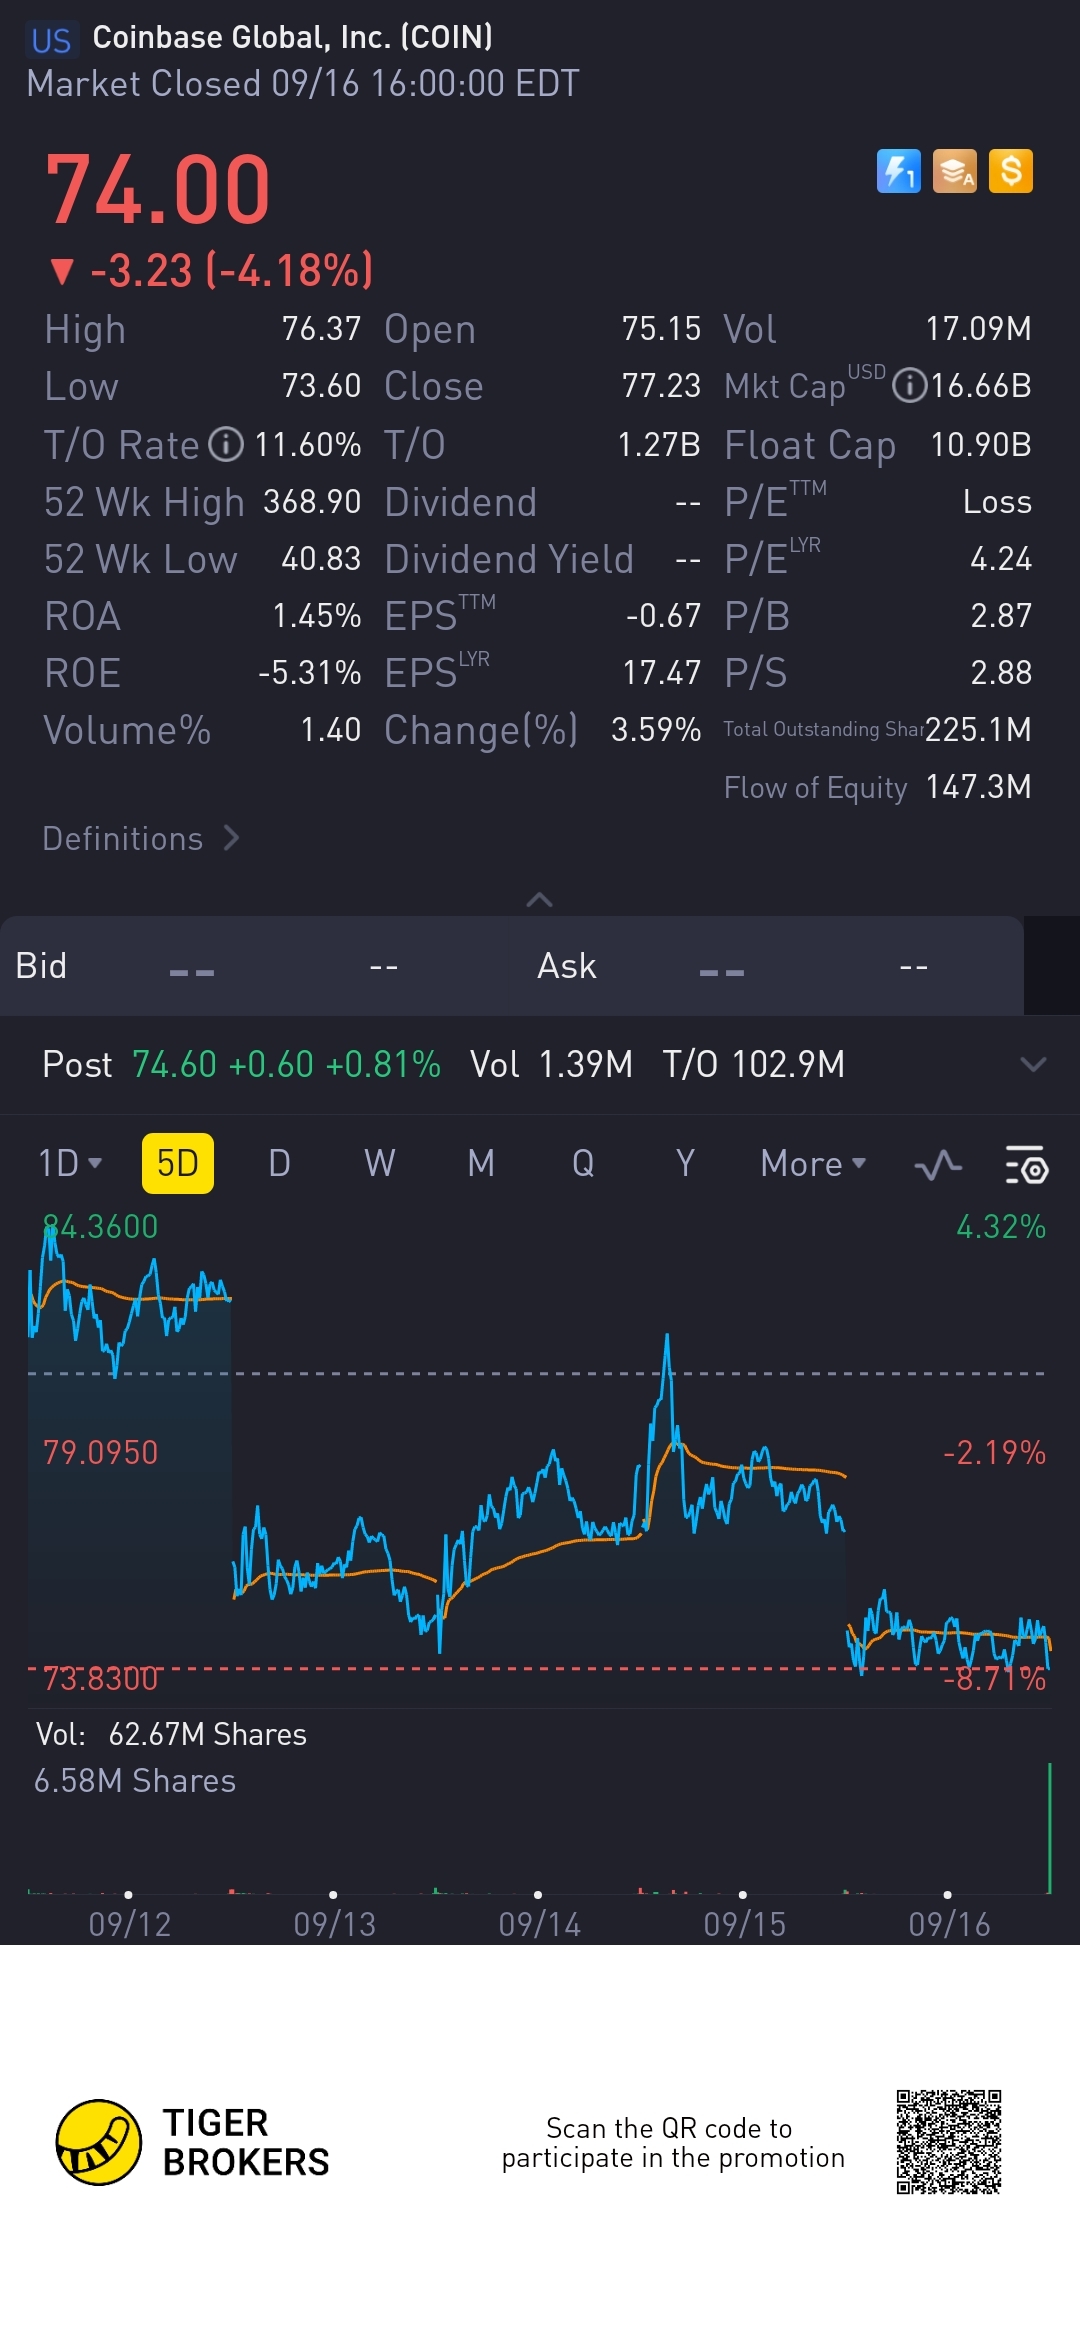Tap the P/E LYR value 4.24
The image size is (1080, 2340).
(x=1001, y=558)
